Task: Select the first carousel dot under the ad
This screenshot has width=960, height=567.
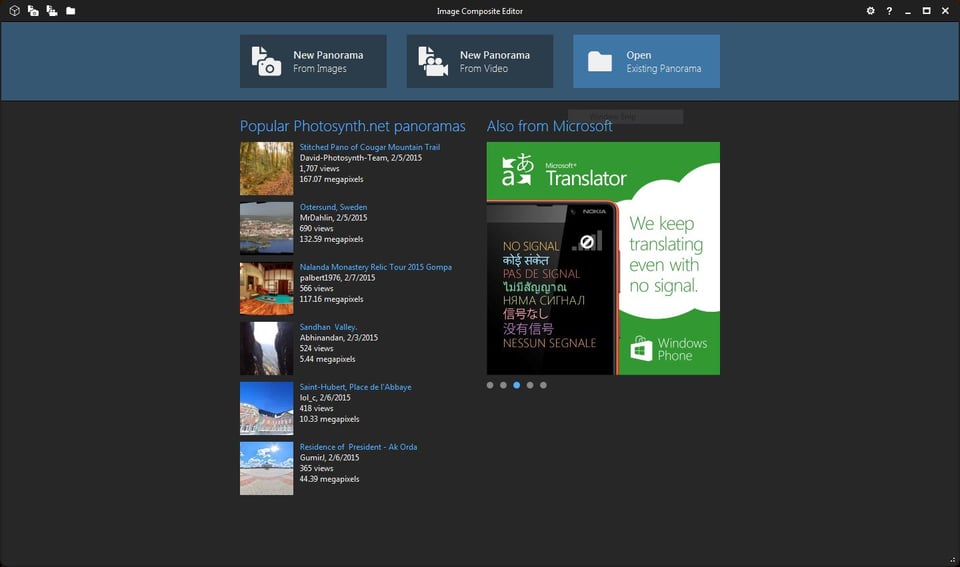Action: (490, 385)
